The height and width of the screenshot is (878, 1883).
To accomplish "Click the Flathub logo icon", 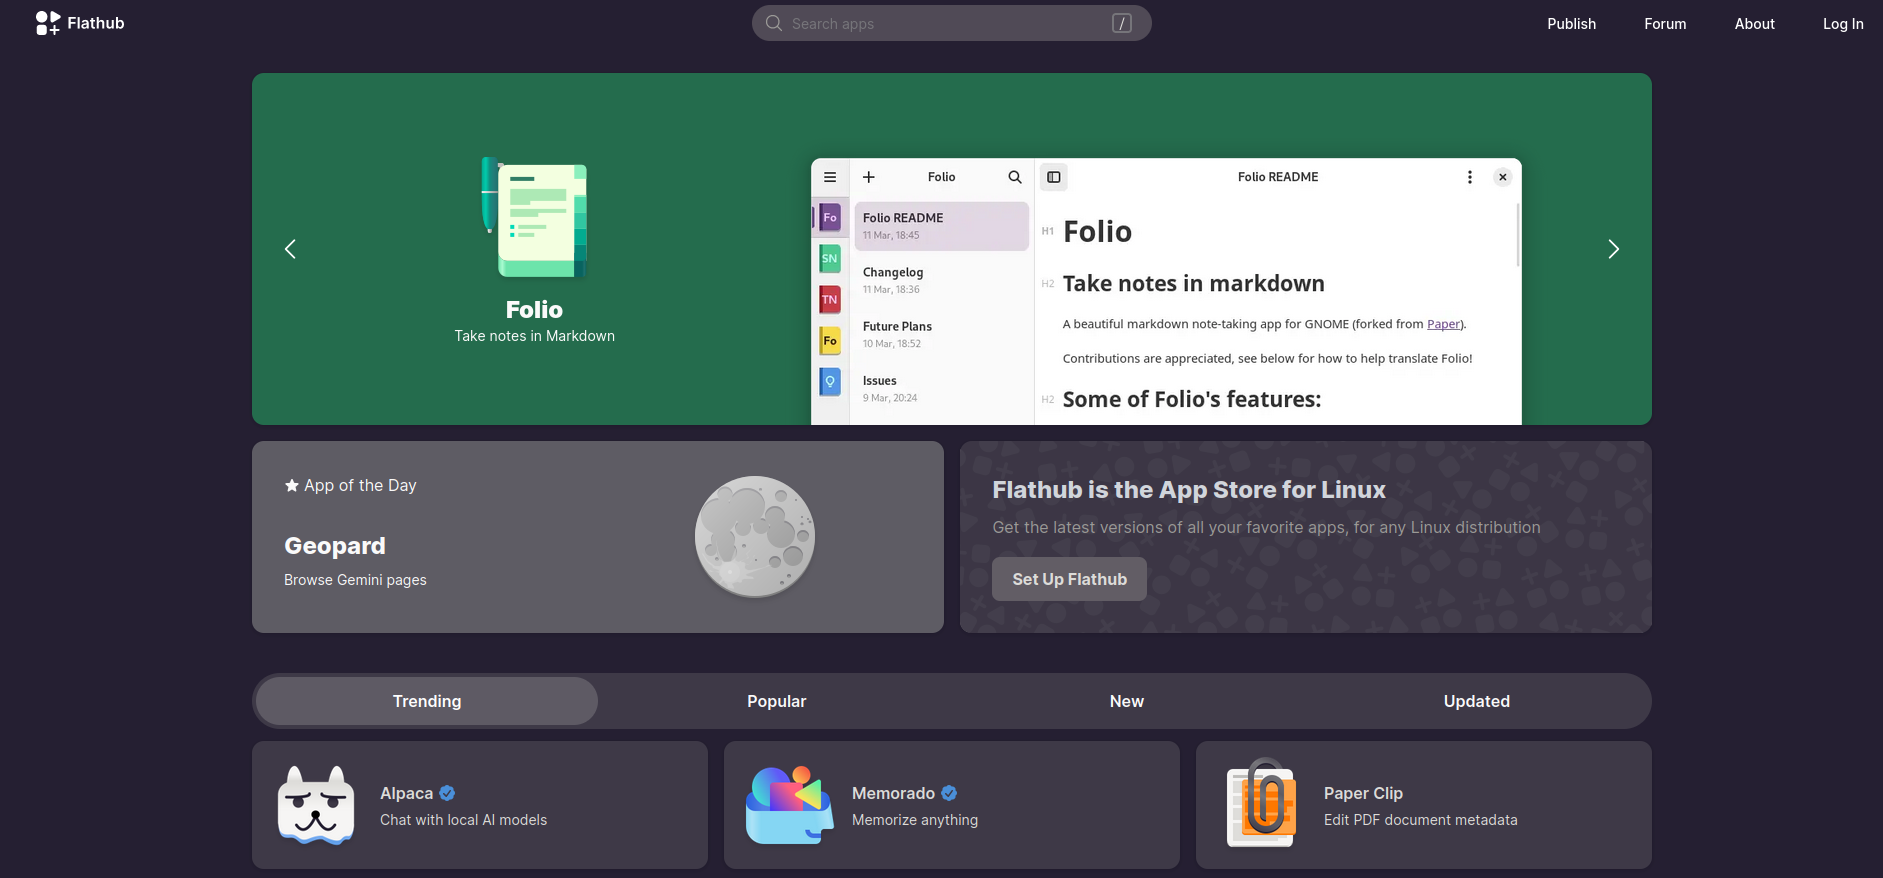I will click(48, 23).
